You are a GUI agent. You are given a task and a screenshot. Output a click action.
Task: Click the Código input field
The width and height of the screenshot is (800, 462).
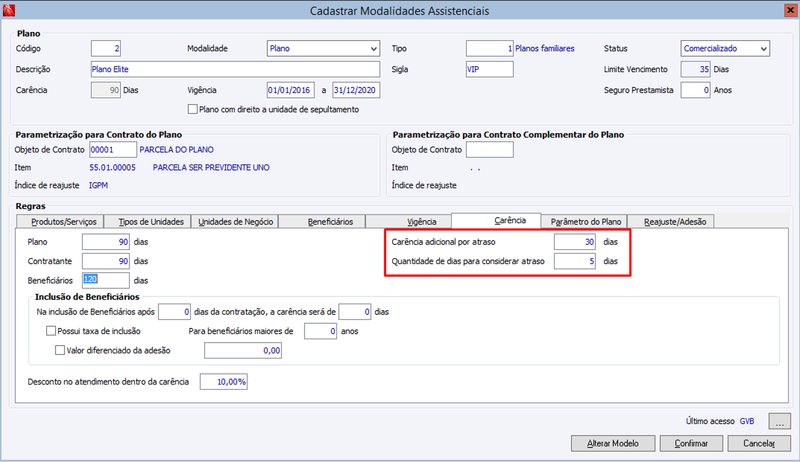click(x=106, y=48)
